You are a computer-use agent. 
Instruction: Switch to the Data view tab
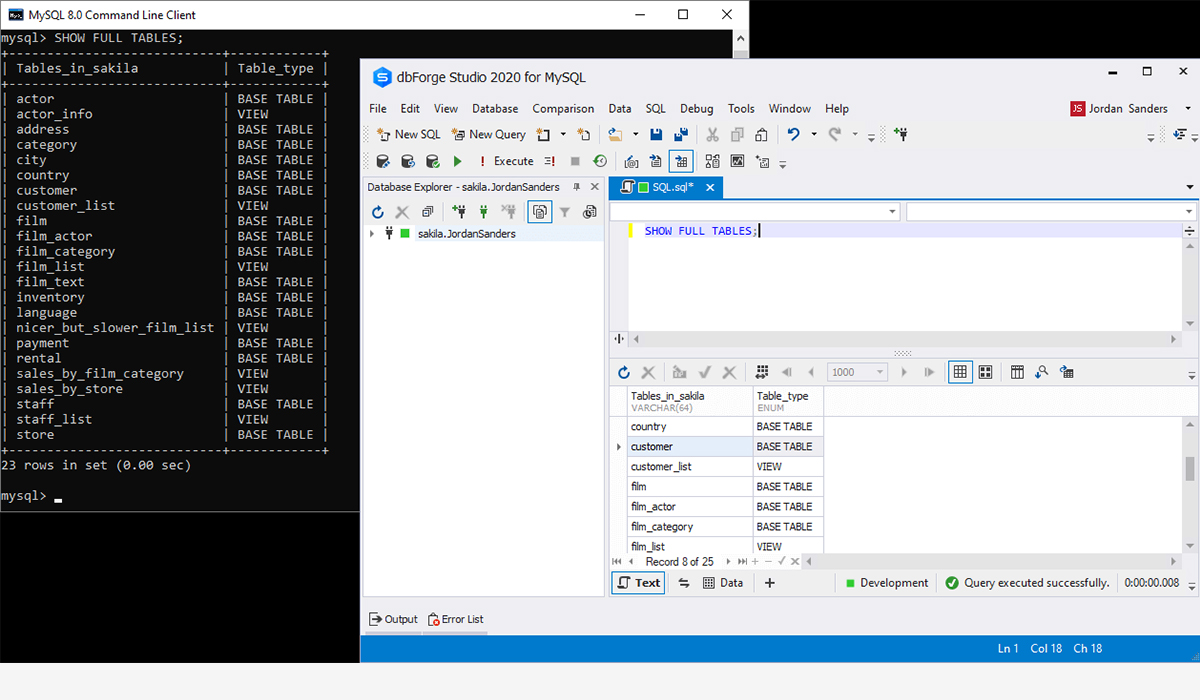pos(723,583)
